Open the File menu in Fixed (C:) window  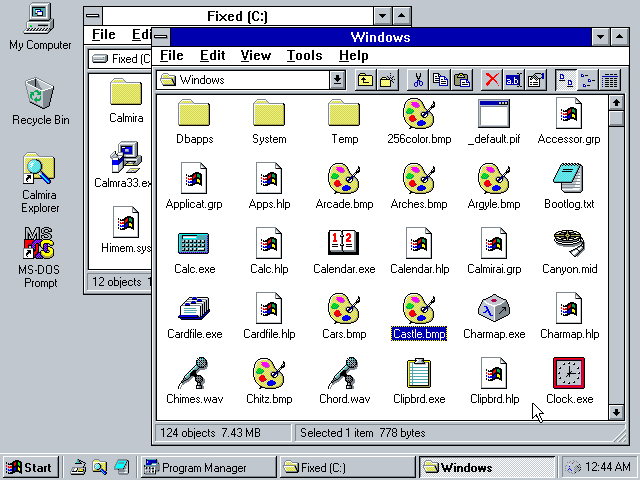pos(104,35)
